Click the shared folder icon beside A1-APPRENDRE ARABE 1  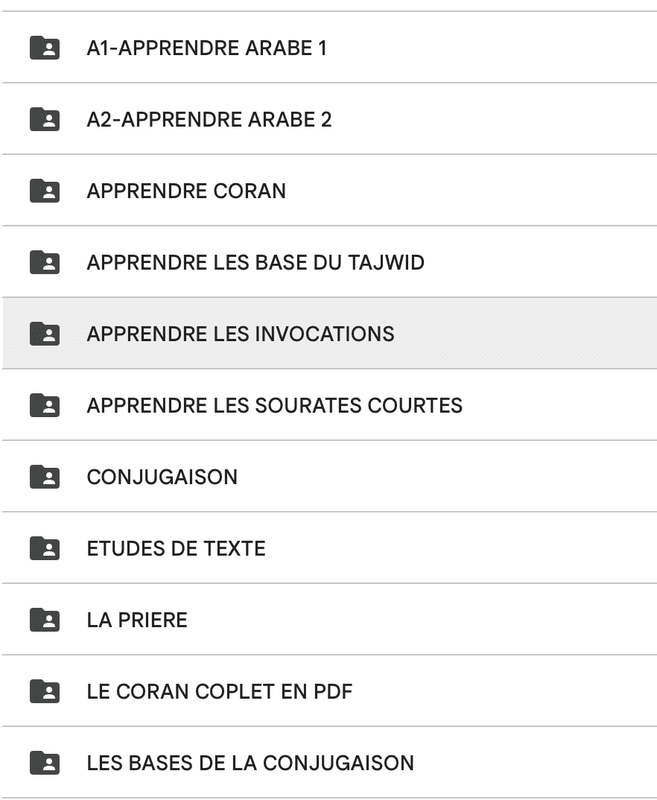[45, 47]
